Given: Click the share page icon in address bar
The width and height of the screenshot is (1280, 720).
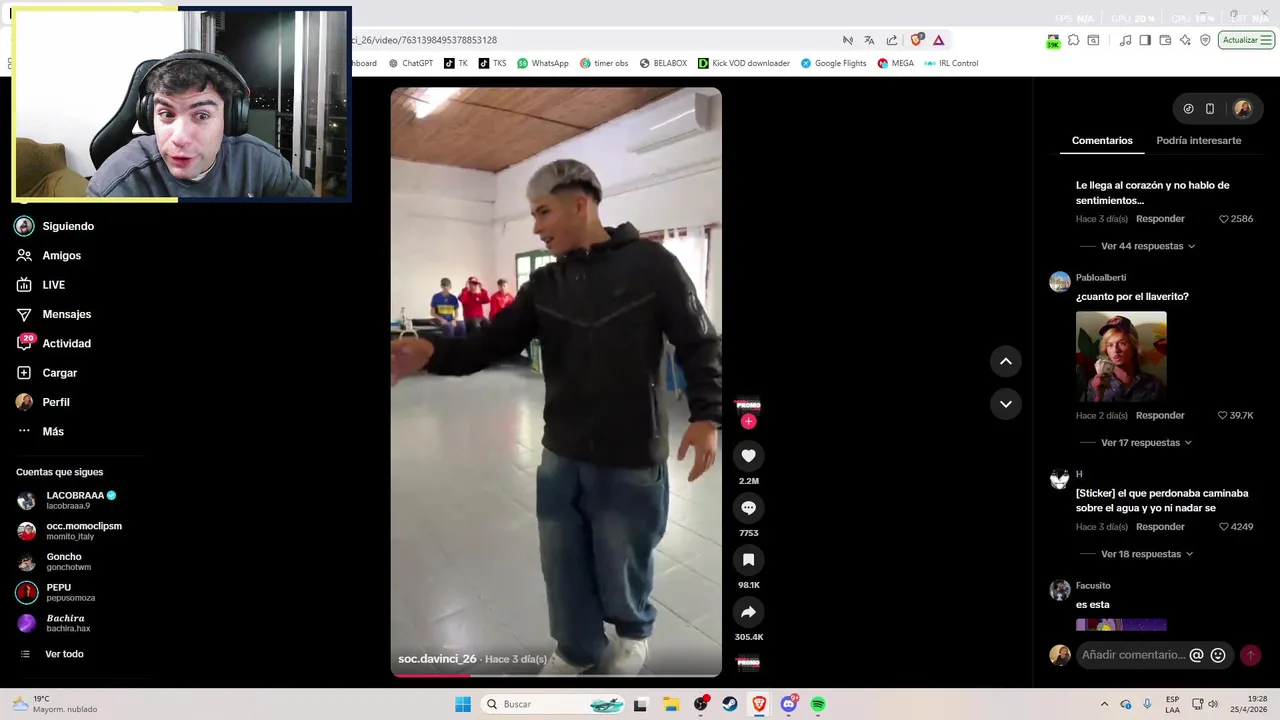Looking at the screenshot, I should [x=891, y=40].
